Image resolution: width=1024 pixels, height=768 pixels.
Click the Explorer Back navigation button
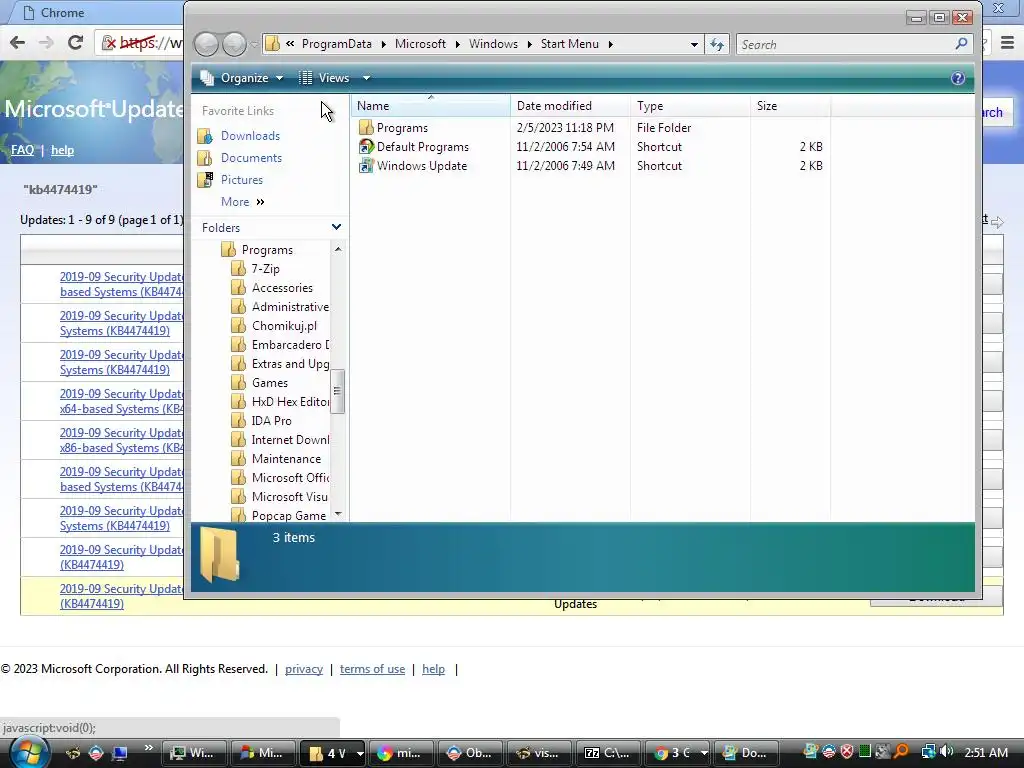coord(206,44)
